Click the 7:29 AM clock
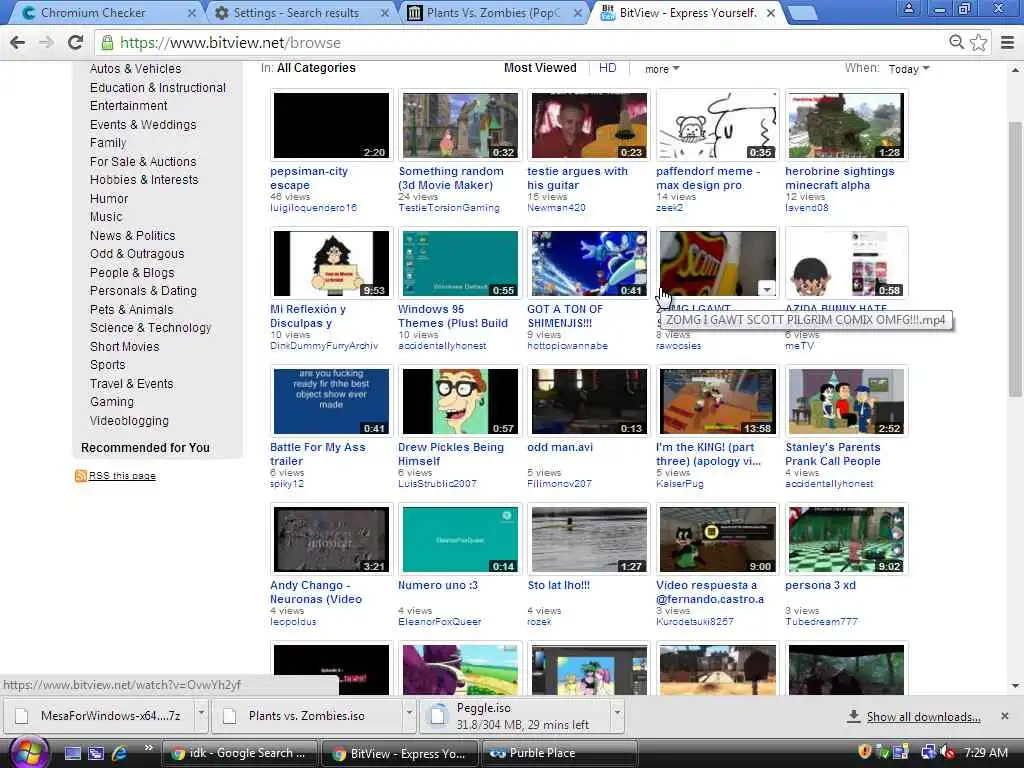This screenshot has width=1024, height=768. click(x=985, y=752)
